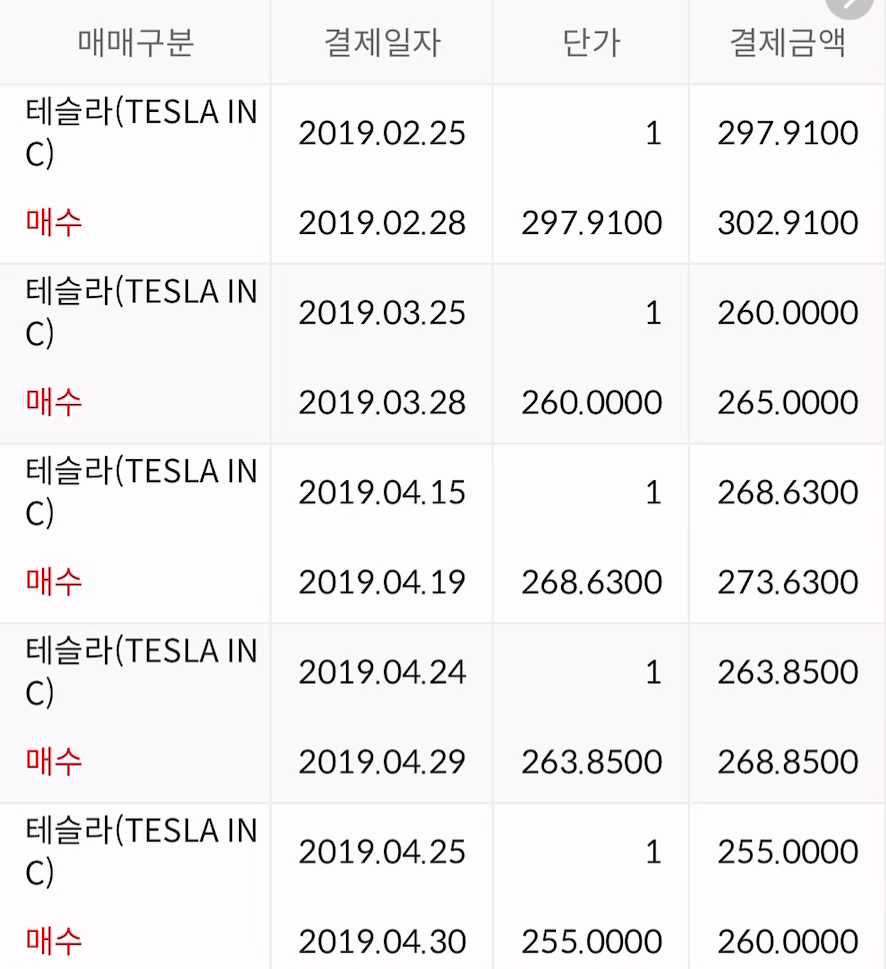This screenshot has width=886, height=969.
Task: Select the unit price 297.9100
Action: coord(592,223)
